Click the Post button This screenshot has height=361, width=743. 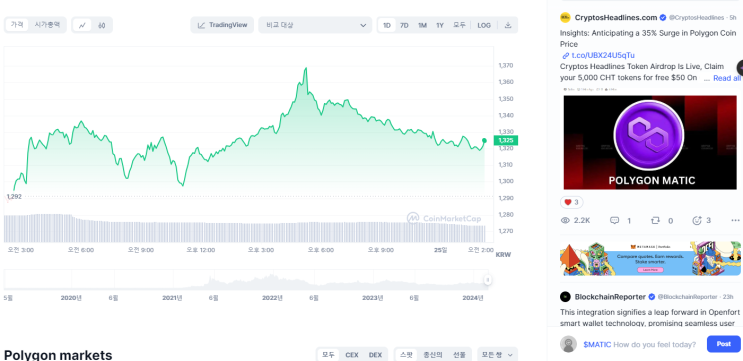tap(723, 344)
